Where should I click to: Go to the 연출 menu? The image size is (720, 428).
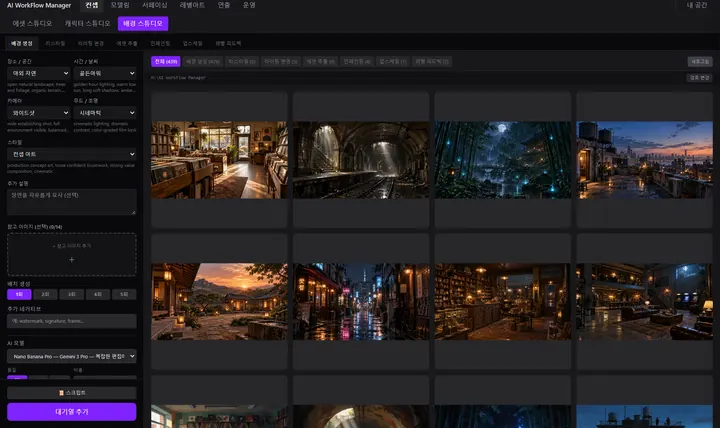pos(224,5)
